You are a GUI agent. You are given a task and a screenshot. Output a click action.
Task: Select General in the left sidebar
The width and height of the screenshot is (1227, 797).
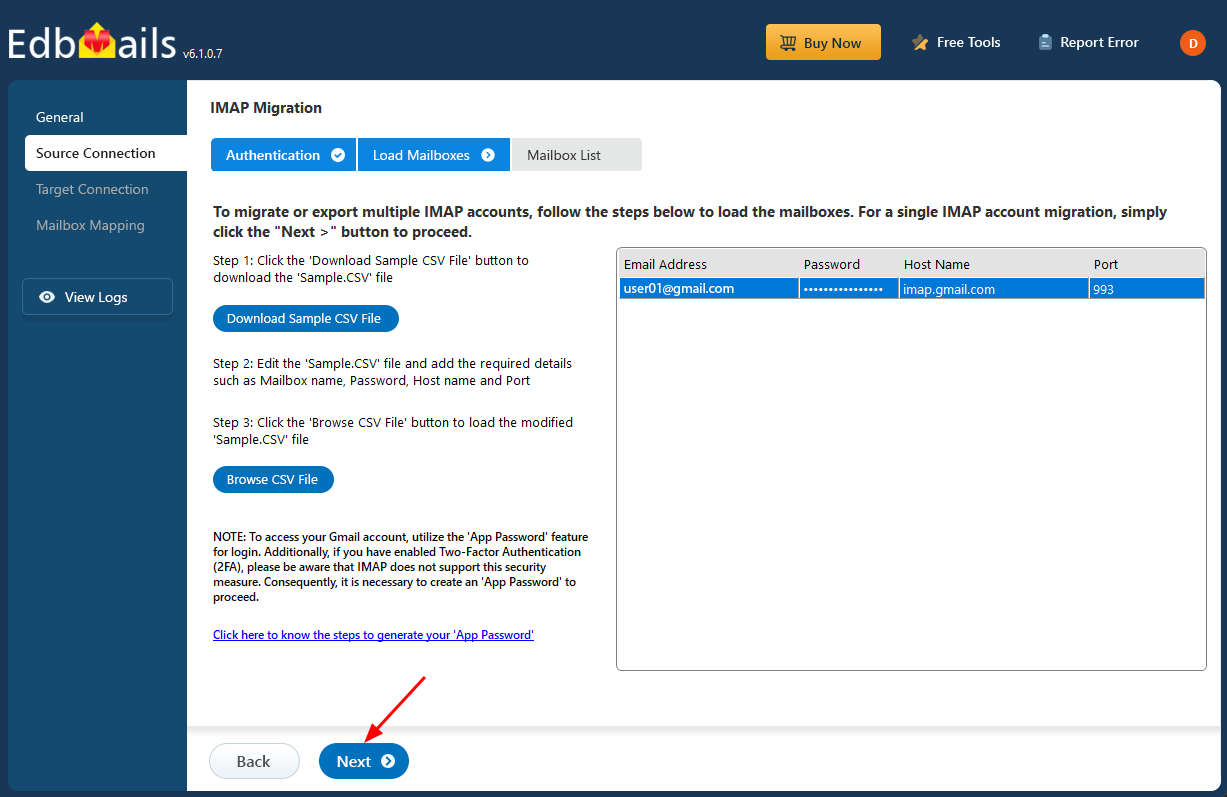(60, 117)
